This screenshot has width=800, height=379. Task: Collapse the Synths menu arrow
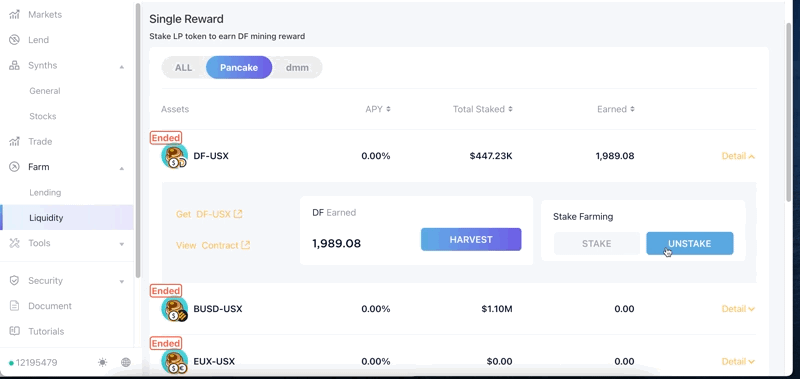coord(121,66)
